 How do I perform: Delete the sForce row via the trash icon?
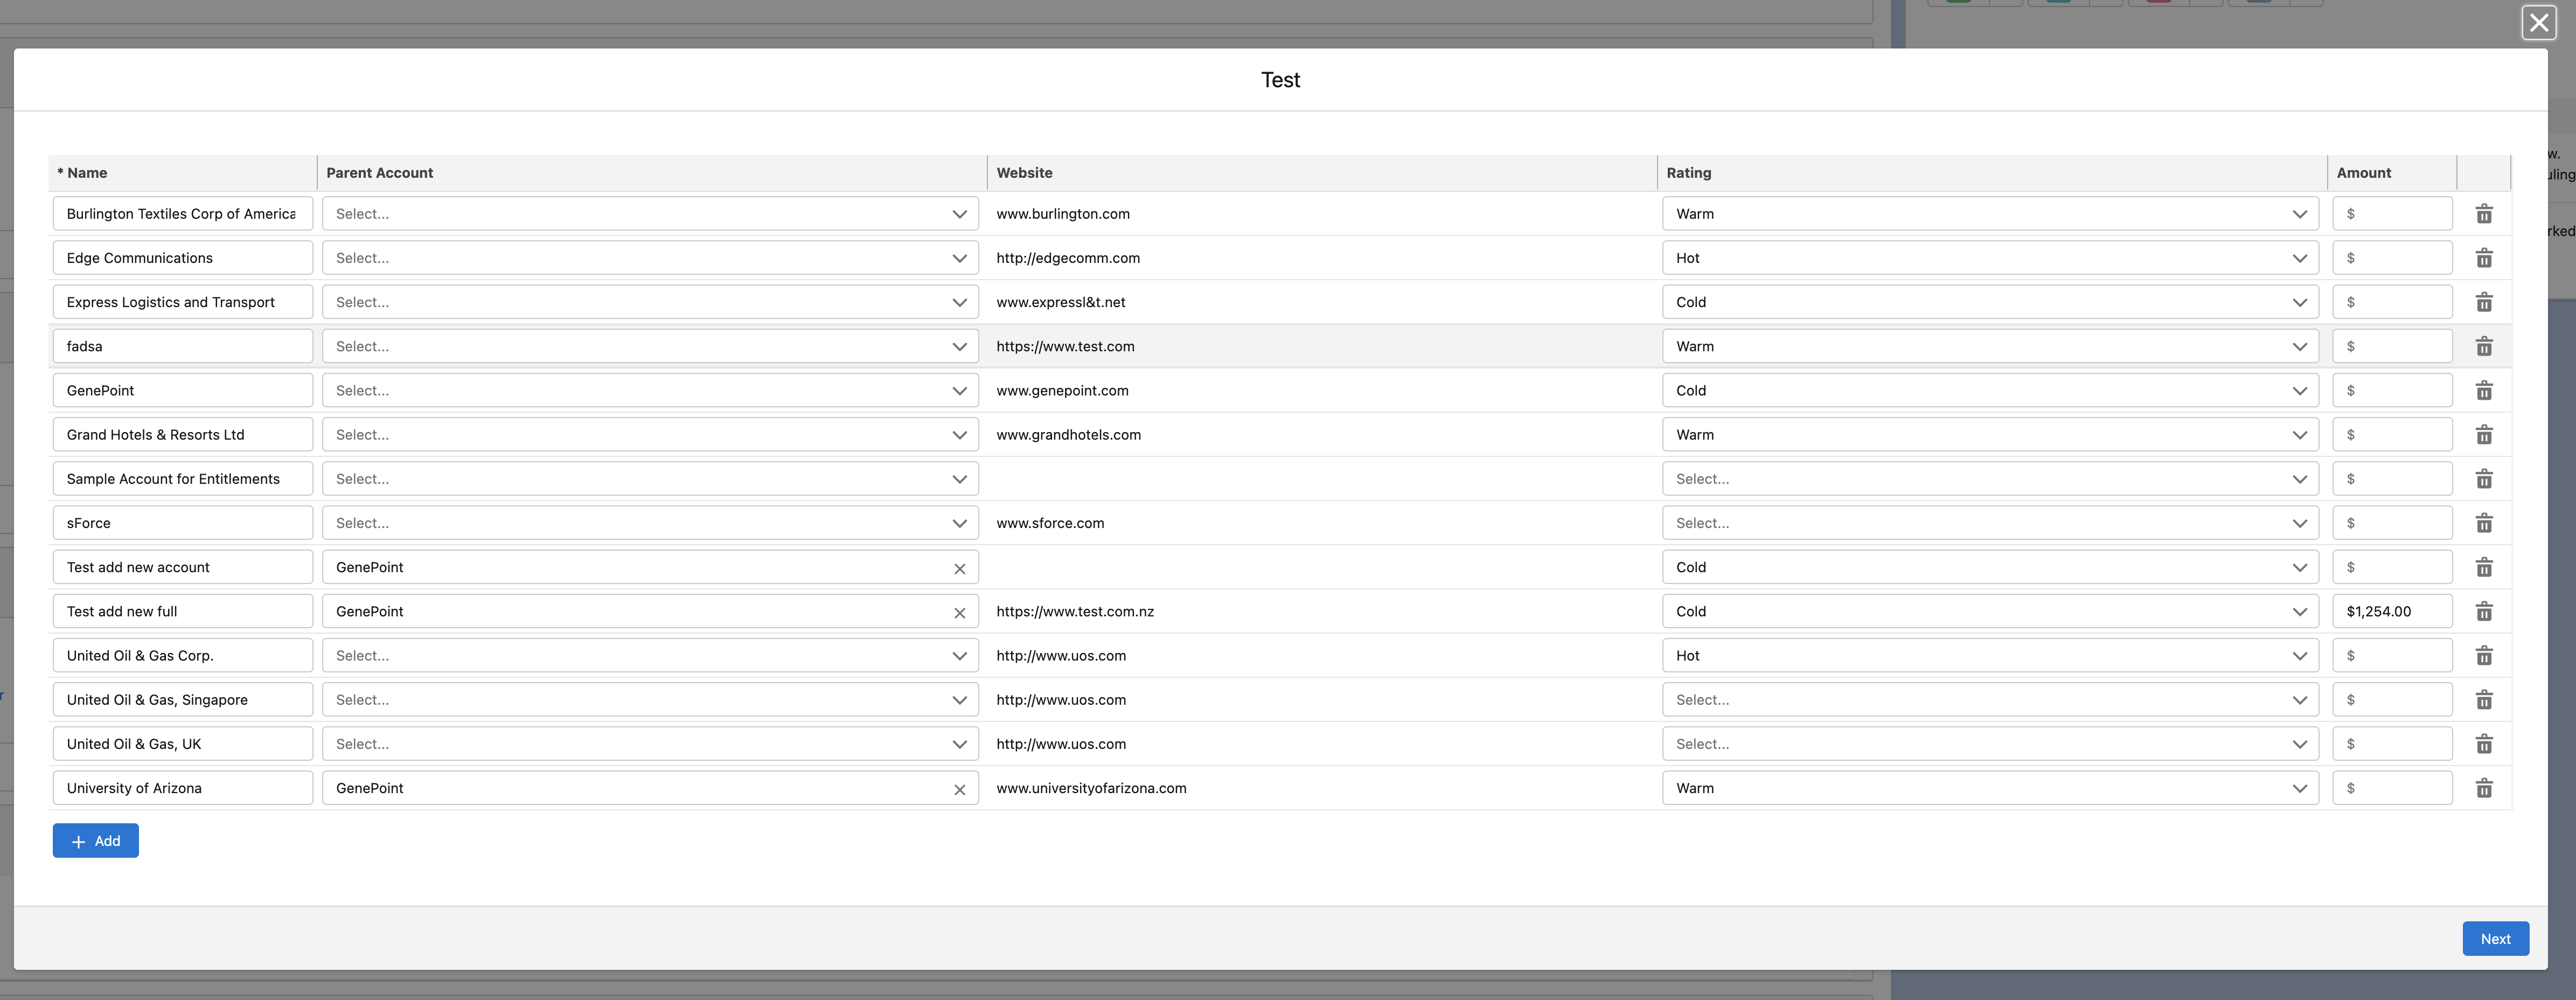pyautogui.click(x=2484, y=523)
